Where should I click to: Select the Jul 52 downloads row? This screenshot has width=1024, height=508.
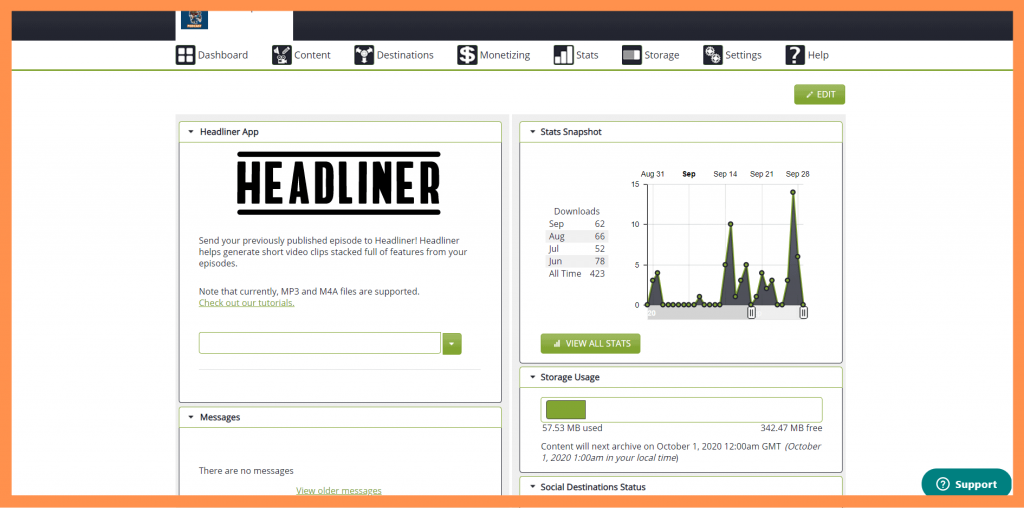click(577, 249)
